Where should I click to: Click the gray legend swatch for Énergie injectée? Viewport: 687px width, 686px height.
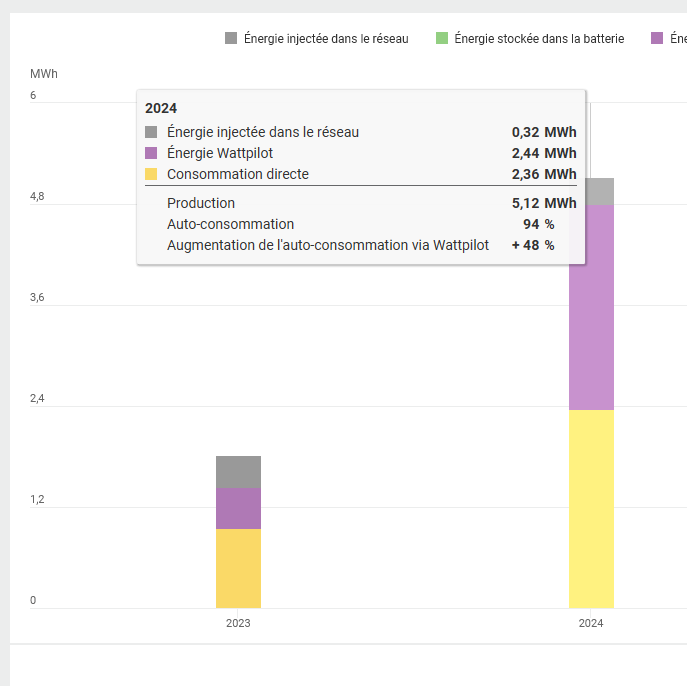pos(231,39)
